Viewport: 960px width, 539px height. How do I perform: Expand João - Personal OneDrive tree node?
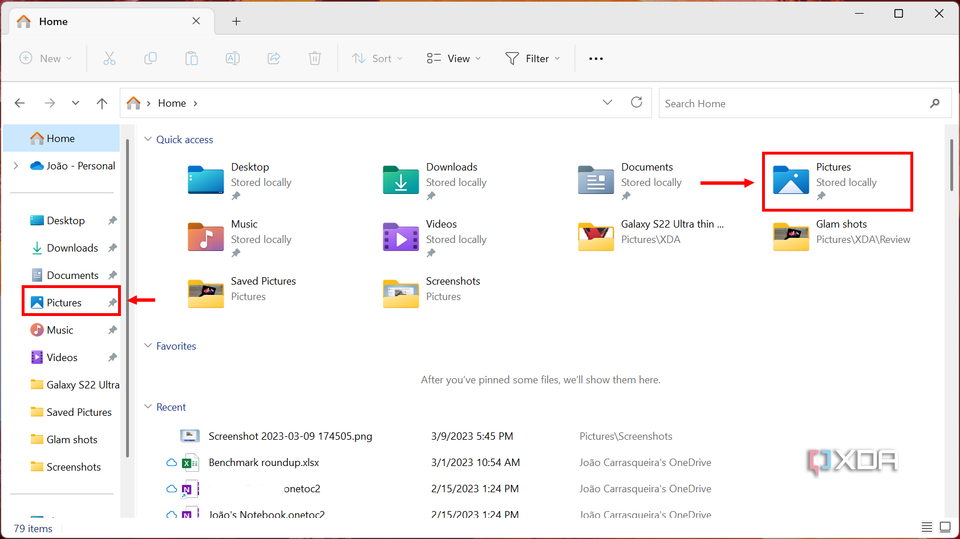(16, 165)
